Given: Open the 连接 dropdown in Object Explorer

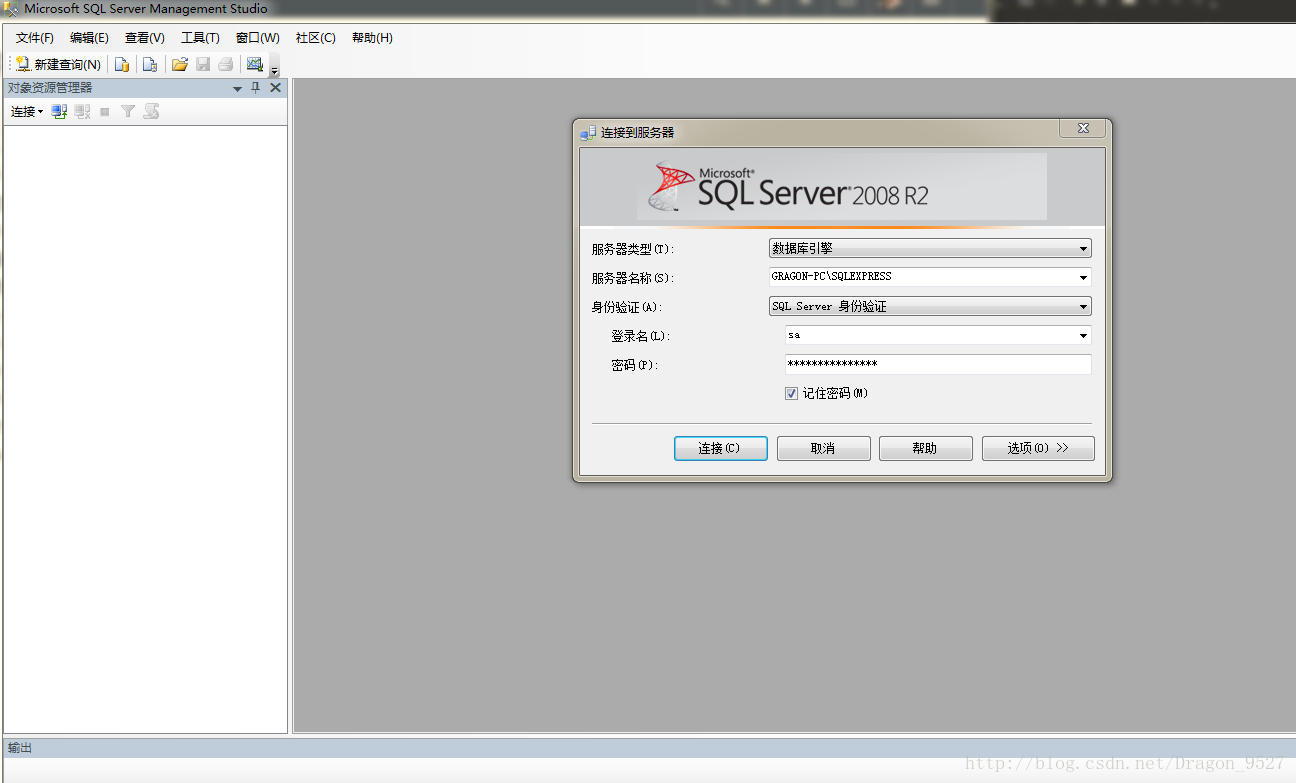Looking at the screenshot, I should [x=27, y=112].
